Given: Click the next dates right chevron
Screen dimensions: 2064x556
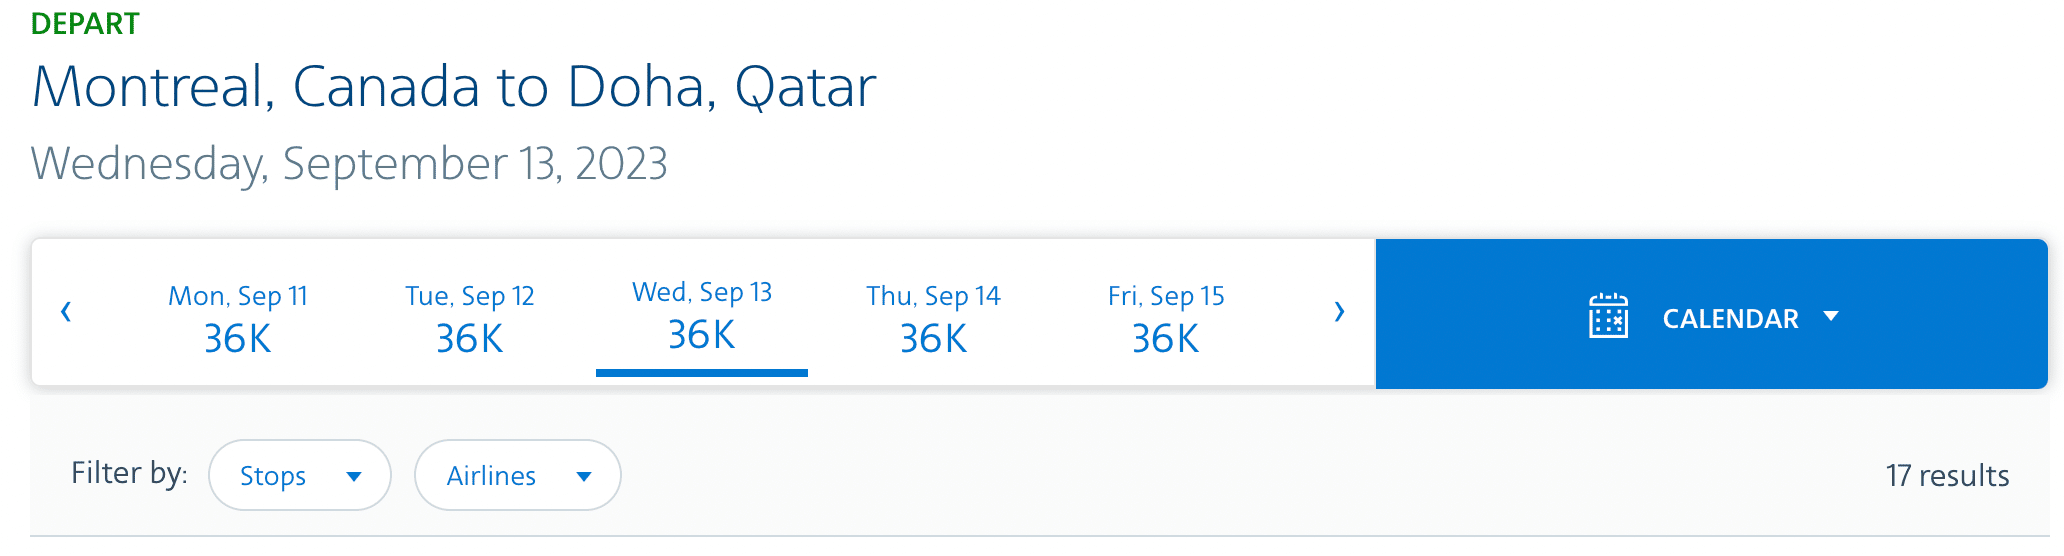Looking at the screenshot, I should [1339, 312].
